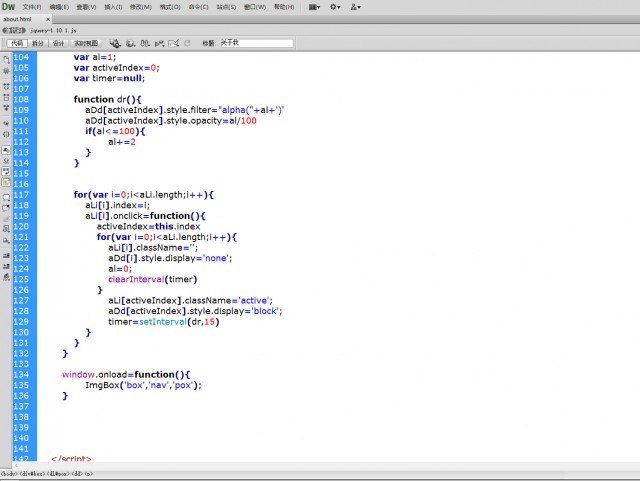The image size is (640, 481).
Task: Open Recent Snippets icon in coding toolbar
Action: 6,229
